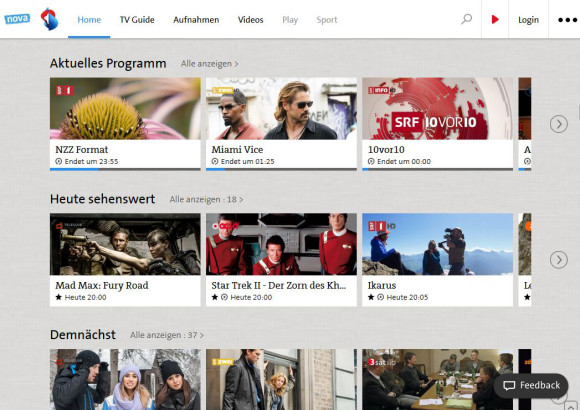Open the three-dots more menu
This screenshot has width=580, height=410.
(567, 20)
